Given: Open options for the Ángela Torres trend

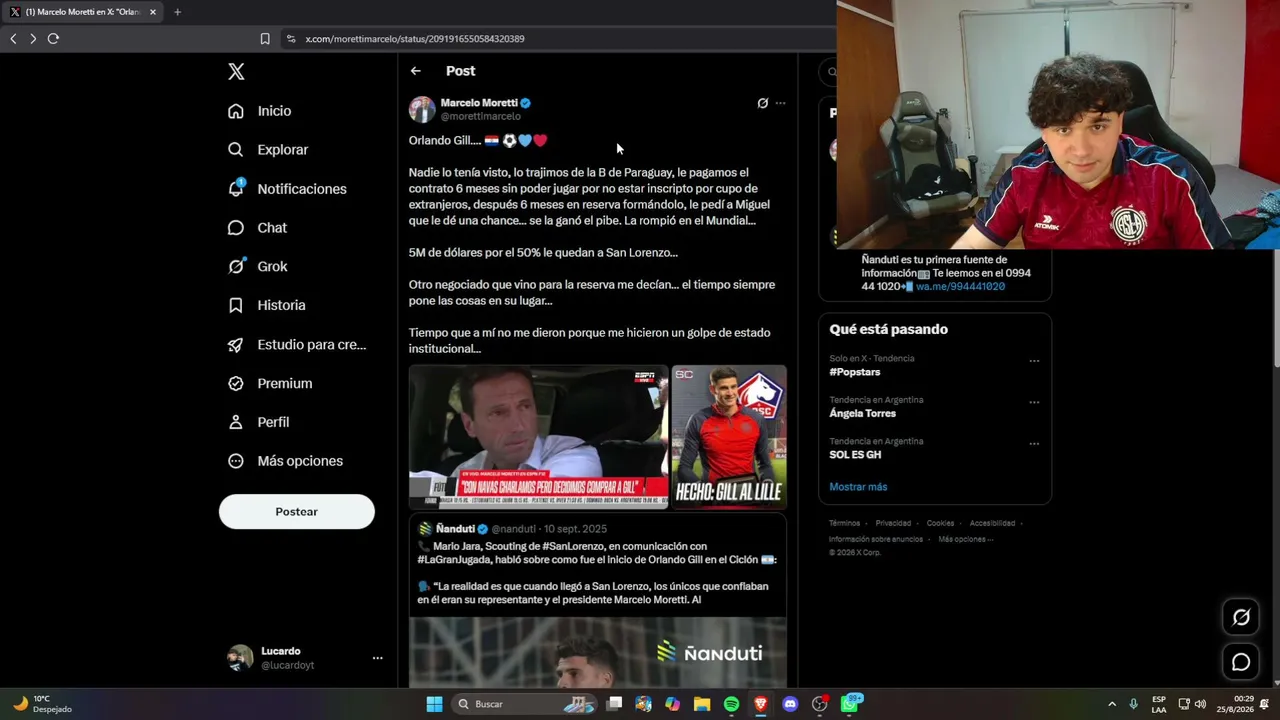Looking at the screenshot, I should tap(1034, 402).
